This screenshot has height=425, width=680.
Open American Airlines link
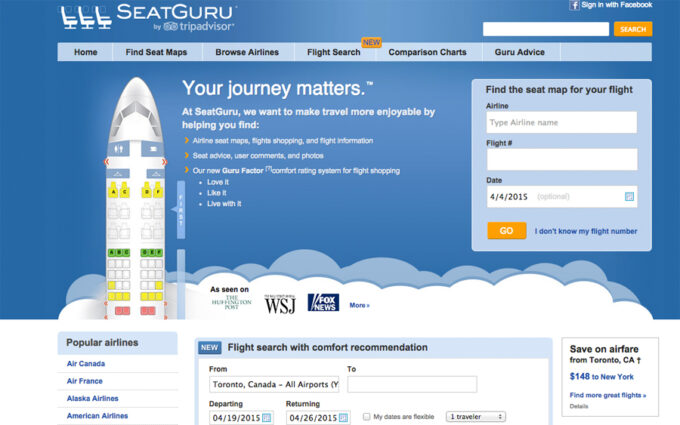click(97, 415)
